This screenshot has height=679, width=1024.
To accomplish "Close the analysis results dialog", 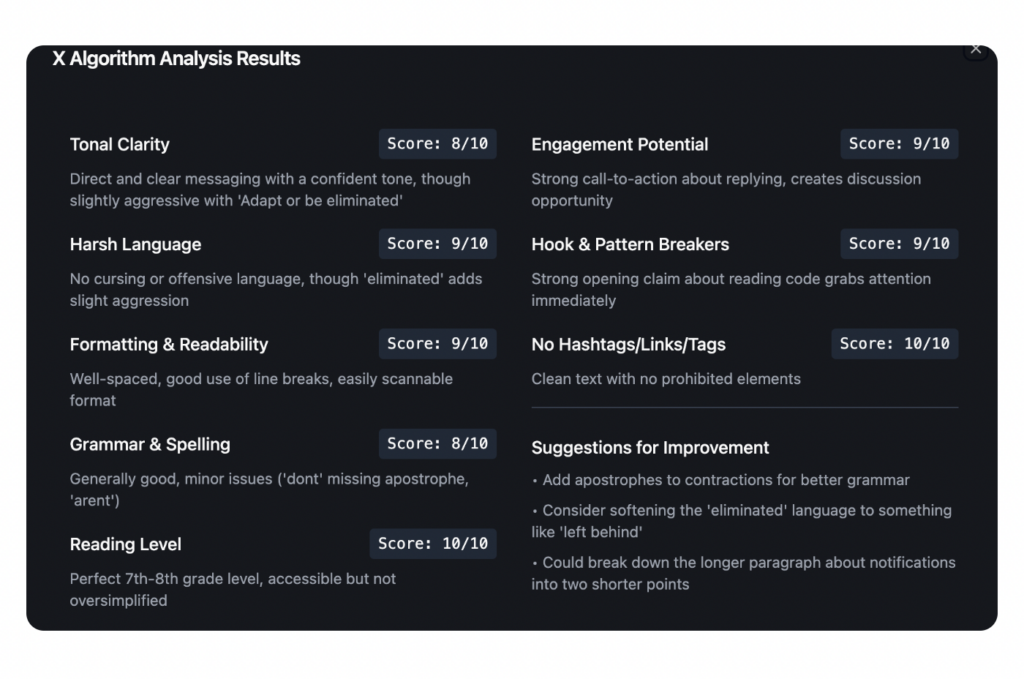I will [975, 50].
